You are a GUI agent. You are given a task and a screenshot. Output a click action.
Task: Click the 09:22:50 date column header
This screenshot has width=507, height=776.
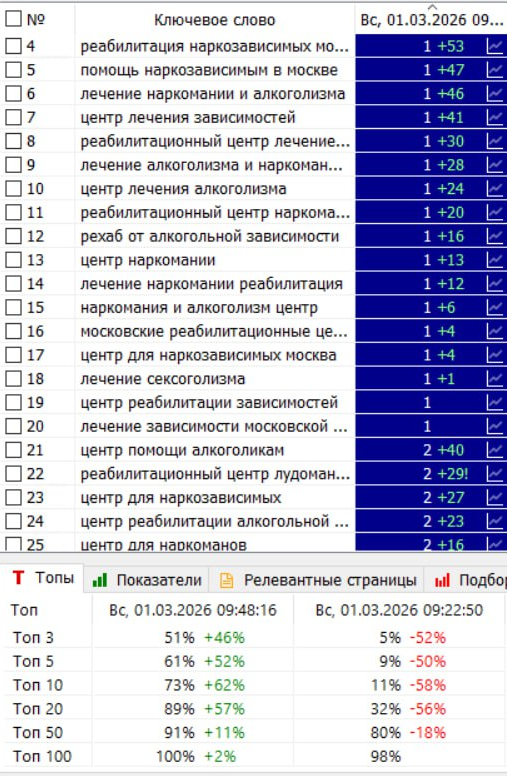pos(399,610)
